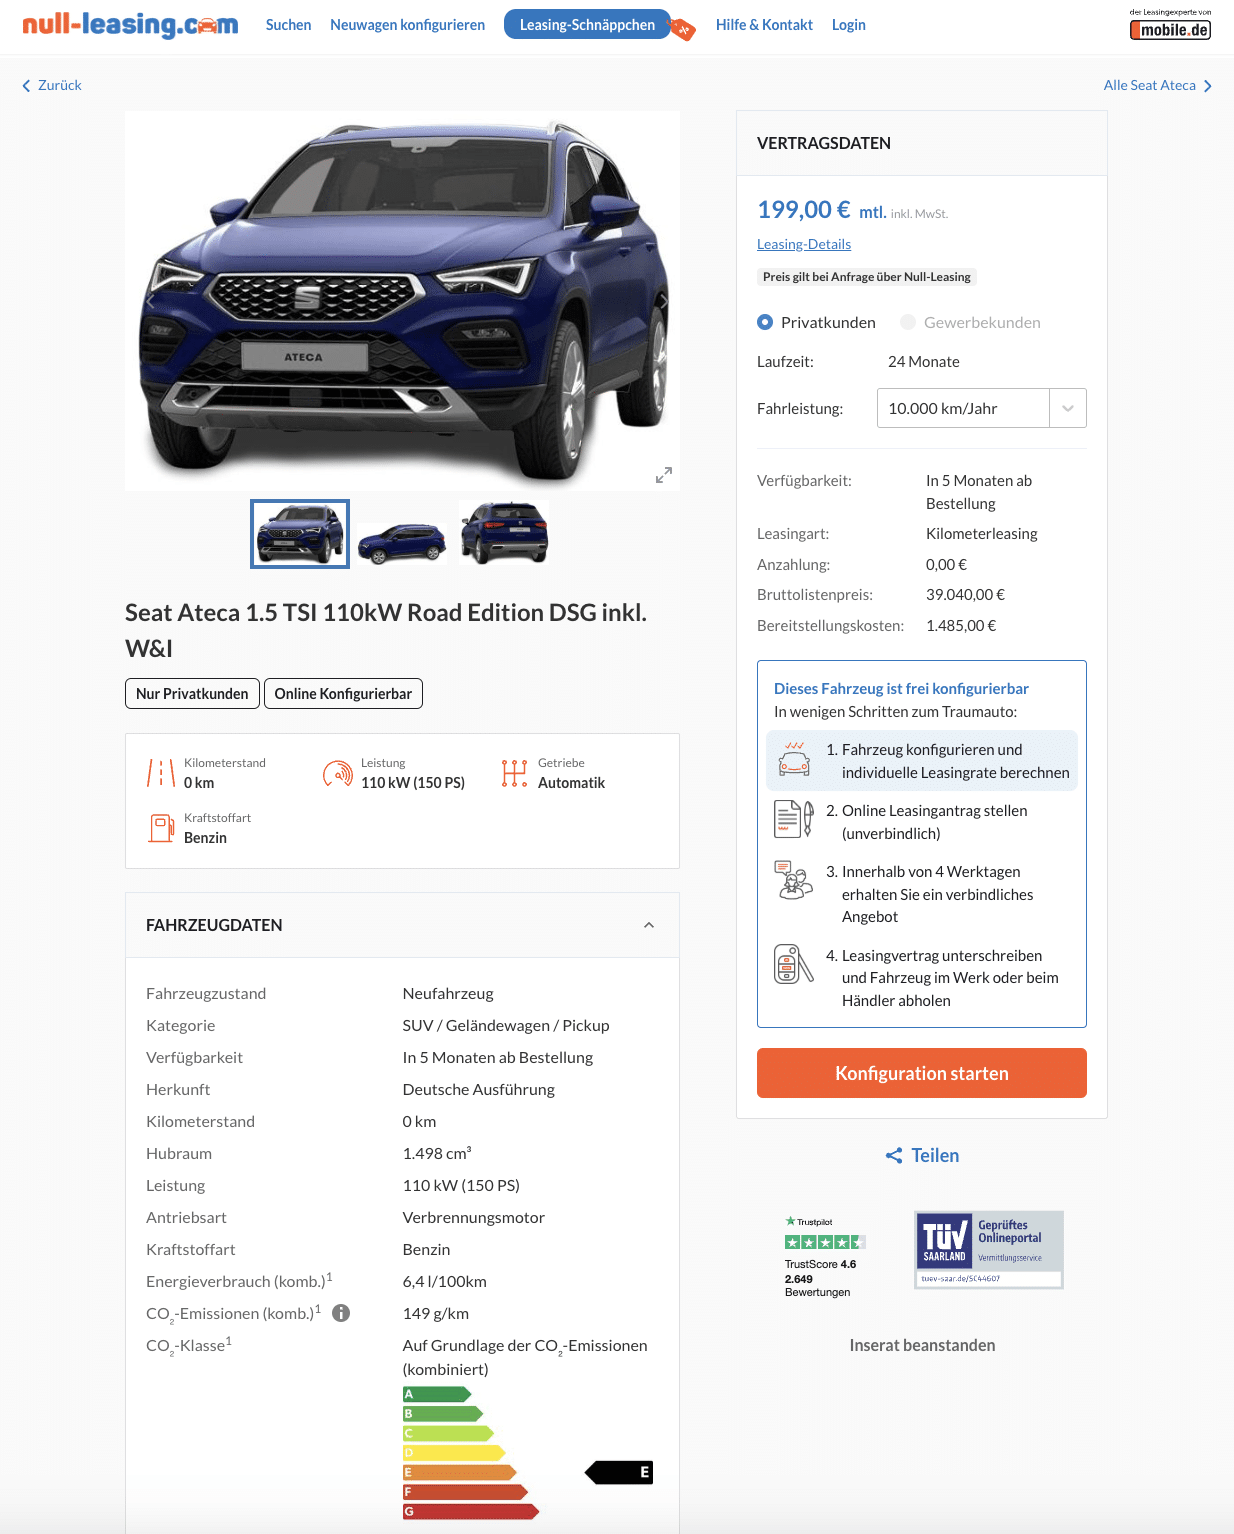Select the Privatkunden radio button
1234x1534 pixels.
pos(765,322)
